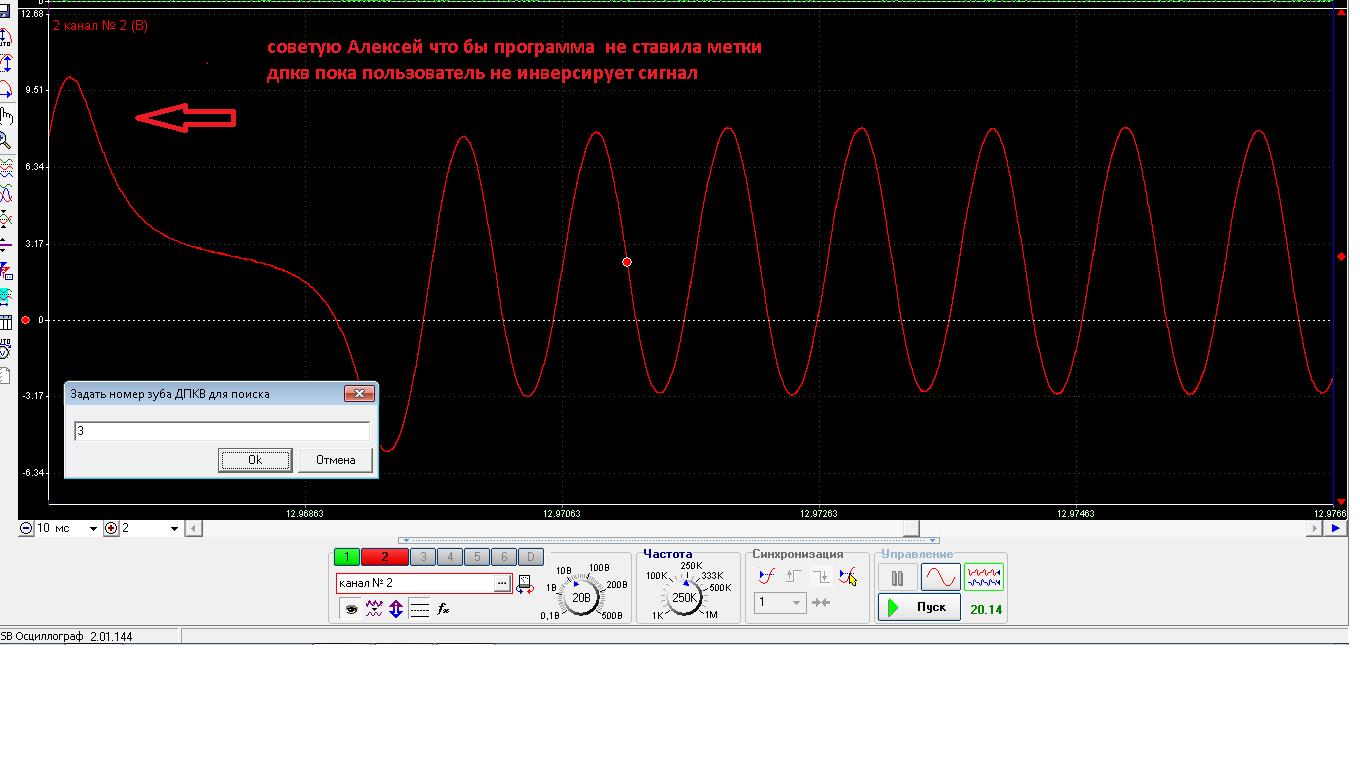This screenshot has height=768, width=1360.
Task: Open the zoom factor 2 dropdown
Action: click(x=175, y=528)
